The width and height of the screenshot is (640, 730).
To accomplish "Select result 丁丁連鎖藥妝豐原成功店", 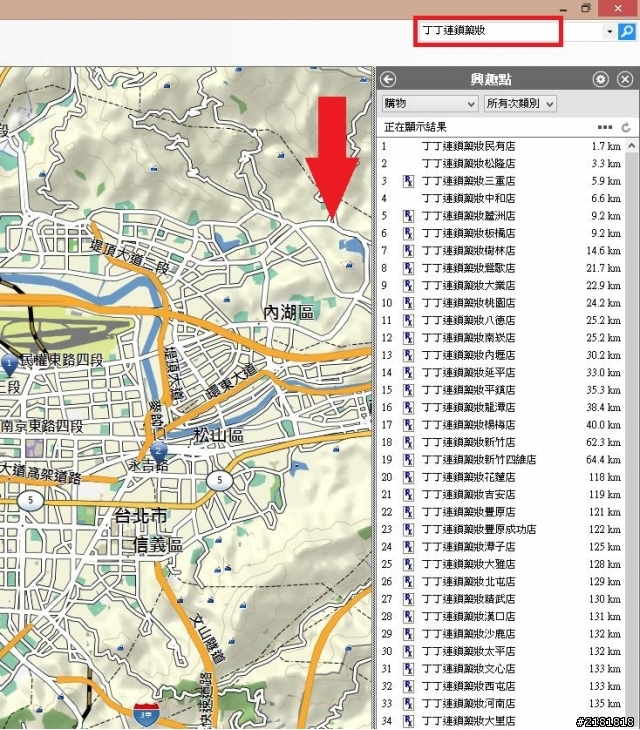I will click(500, 529).
